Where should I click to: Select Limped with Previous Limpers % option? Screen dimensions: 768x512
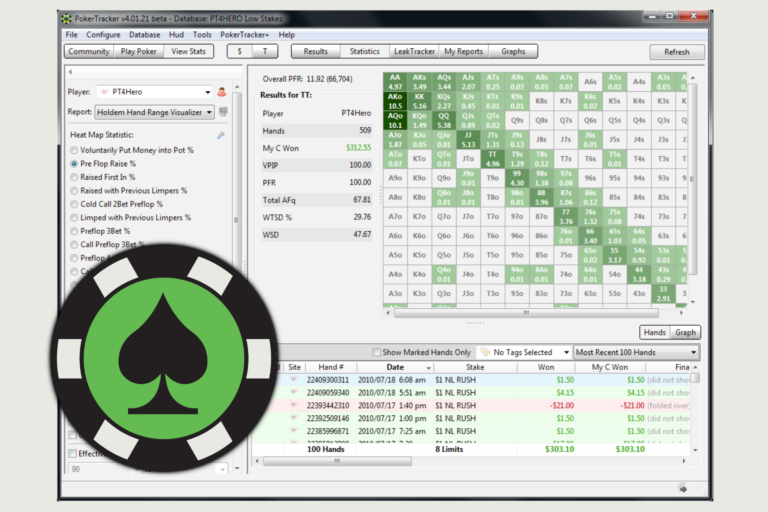(74, 218)
